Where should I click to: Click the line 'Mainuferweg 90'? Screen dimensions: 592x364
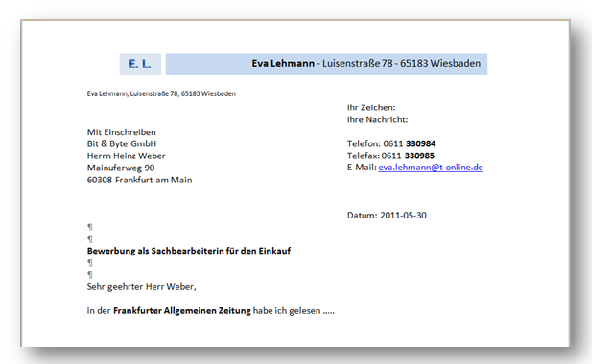[120, 168]
